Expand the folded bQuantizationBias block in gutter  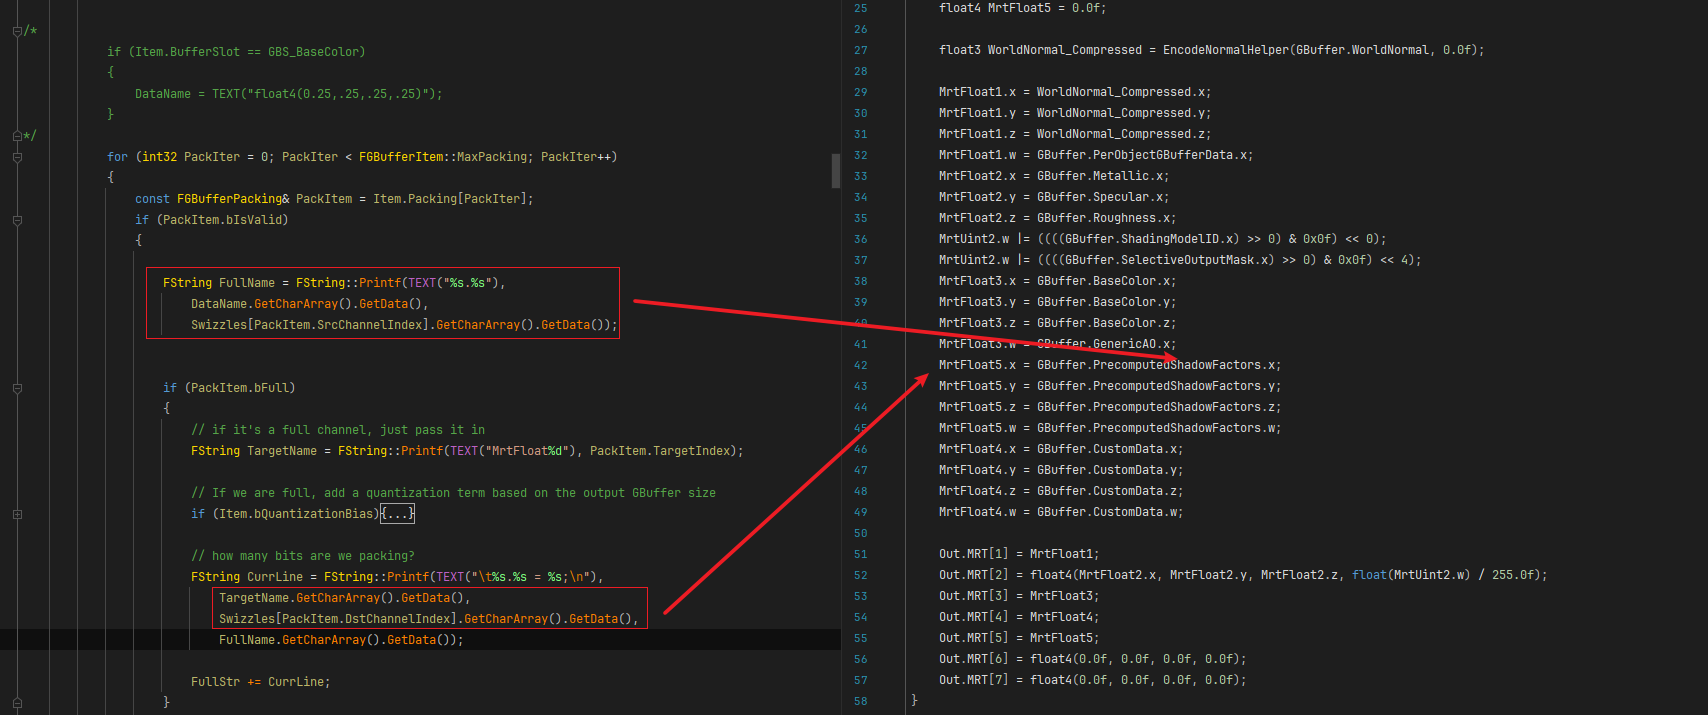17,514
